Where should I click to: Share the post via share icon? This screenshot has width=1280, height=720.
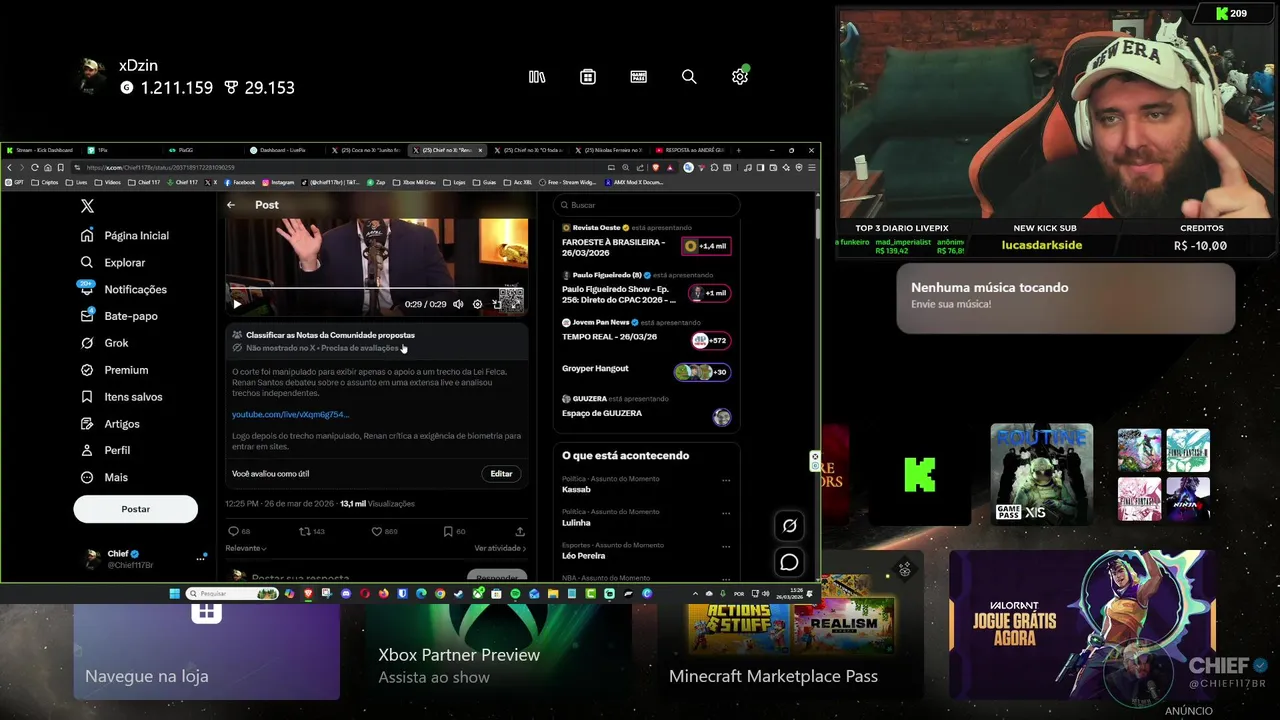pyautogui.click(x=519, y=532)
